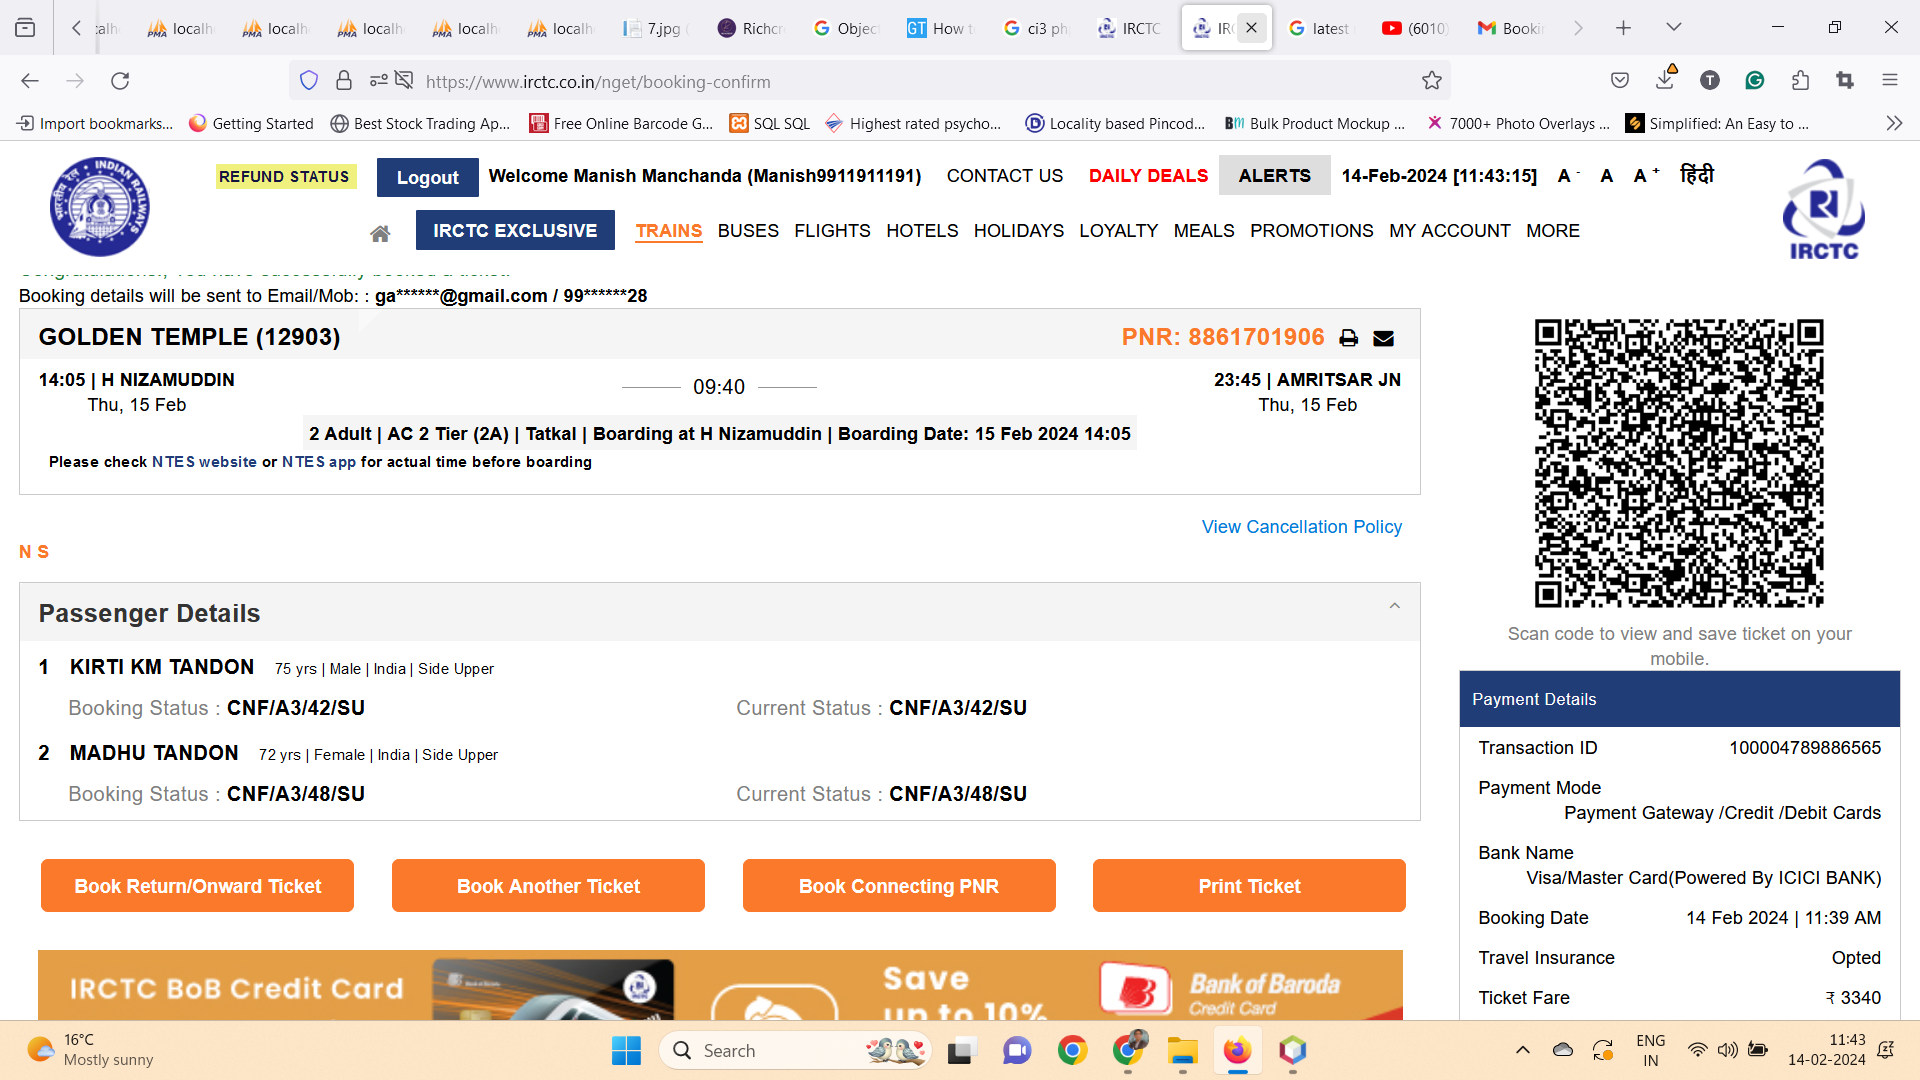The height and width of the screenshot is (1080, 1920).
Task: Switch to the YouTube browser tab
Action: [1415, 28]
